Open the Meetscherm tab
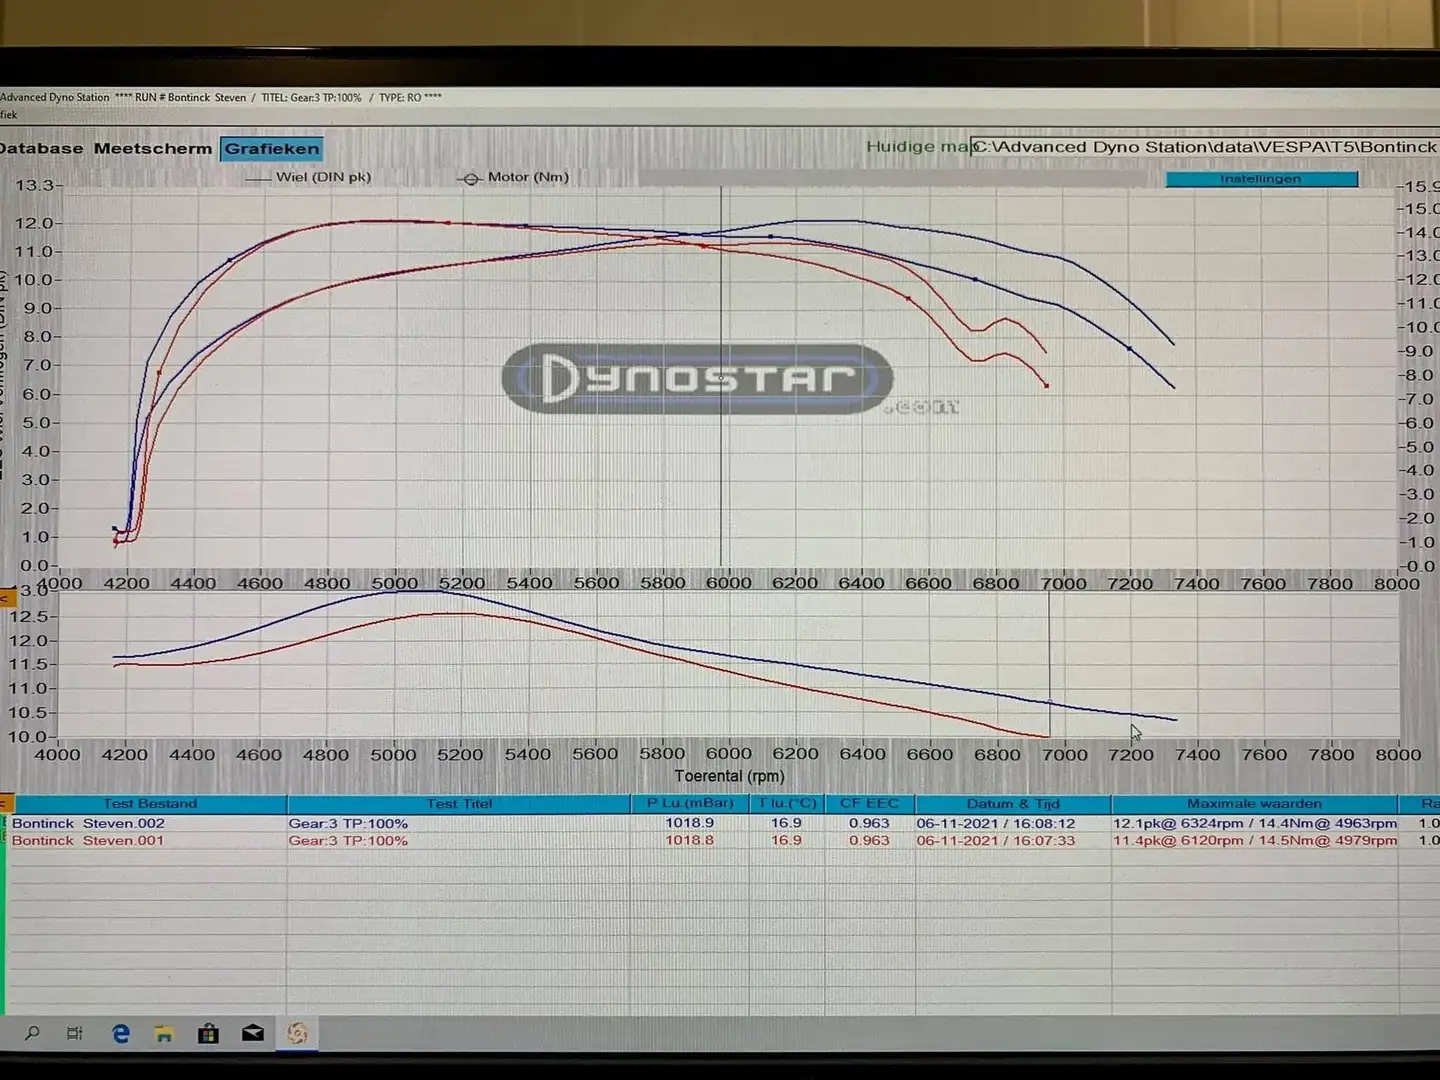Image resolution: width=1440 pixels, height=1080 pixels. click(152, 149)
